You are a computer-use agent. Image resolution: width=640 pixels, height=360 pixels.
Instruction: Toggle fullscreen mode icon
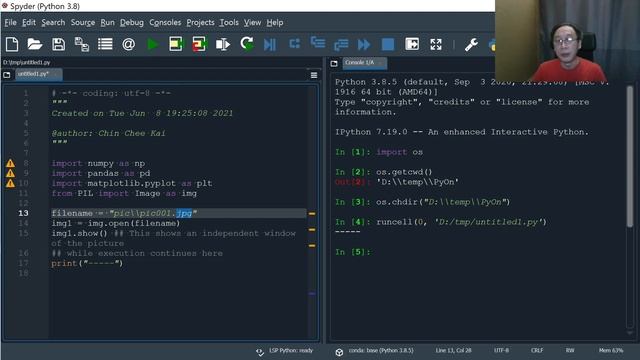tap(436, 44)
